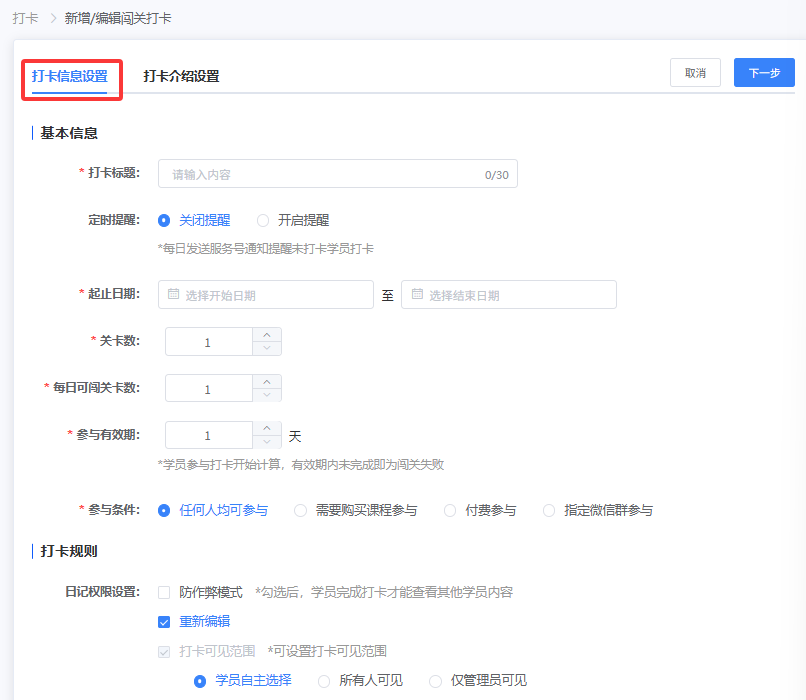806x700 pixels.
Task: Enable 防作弊模式 checkbox
Action: pos(164,592)
